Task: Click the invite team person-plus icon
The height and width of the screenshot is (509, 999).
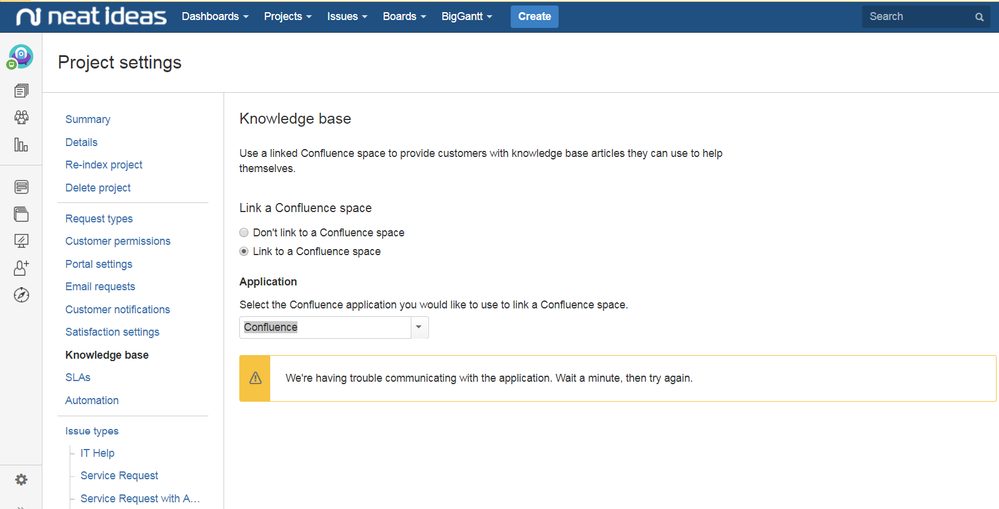Action: pos(21,268)
